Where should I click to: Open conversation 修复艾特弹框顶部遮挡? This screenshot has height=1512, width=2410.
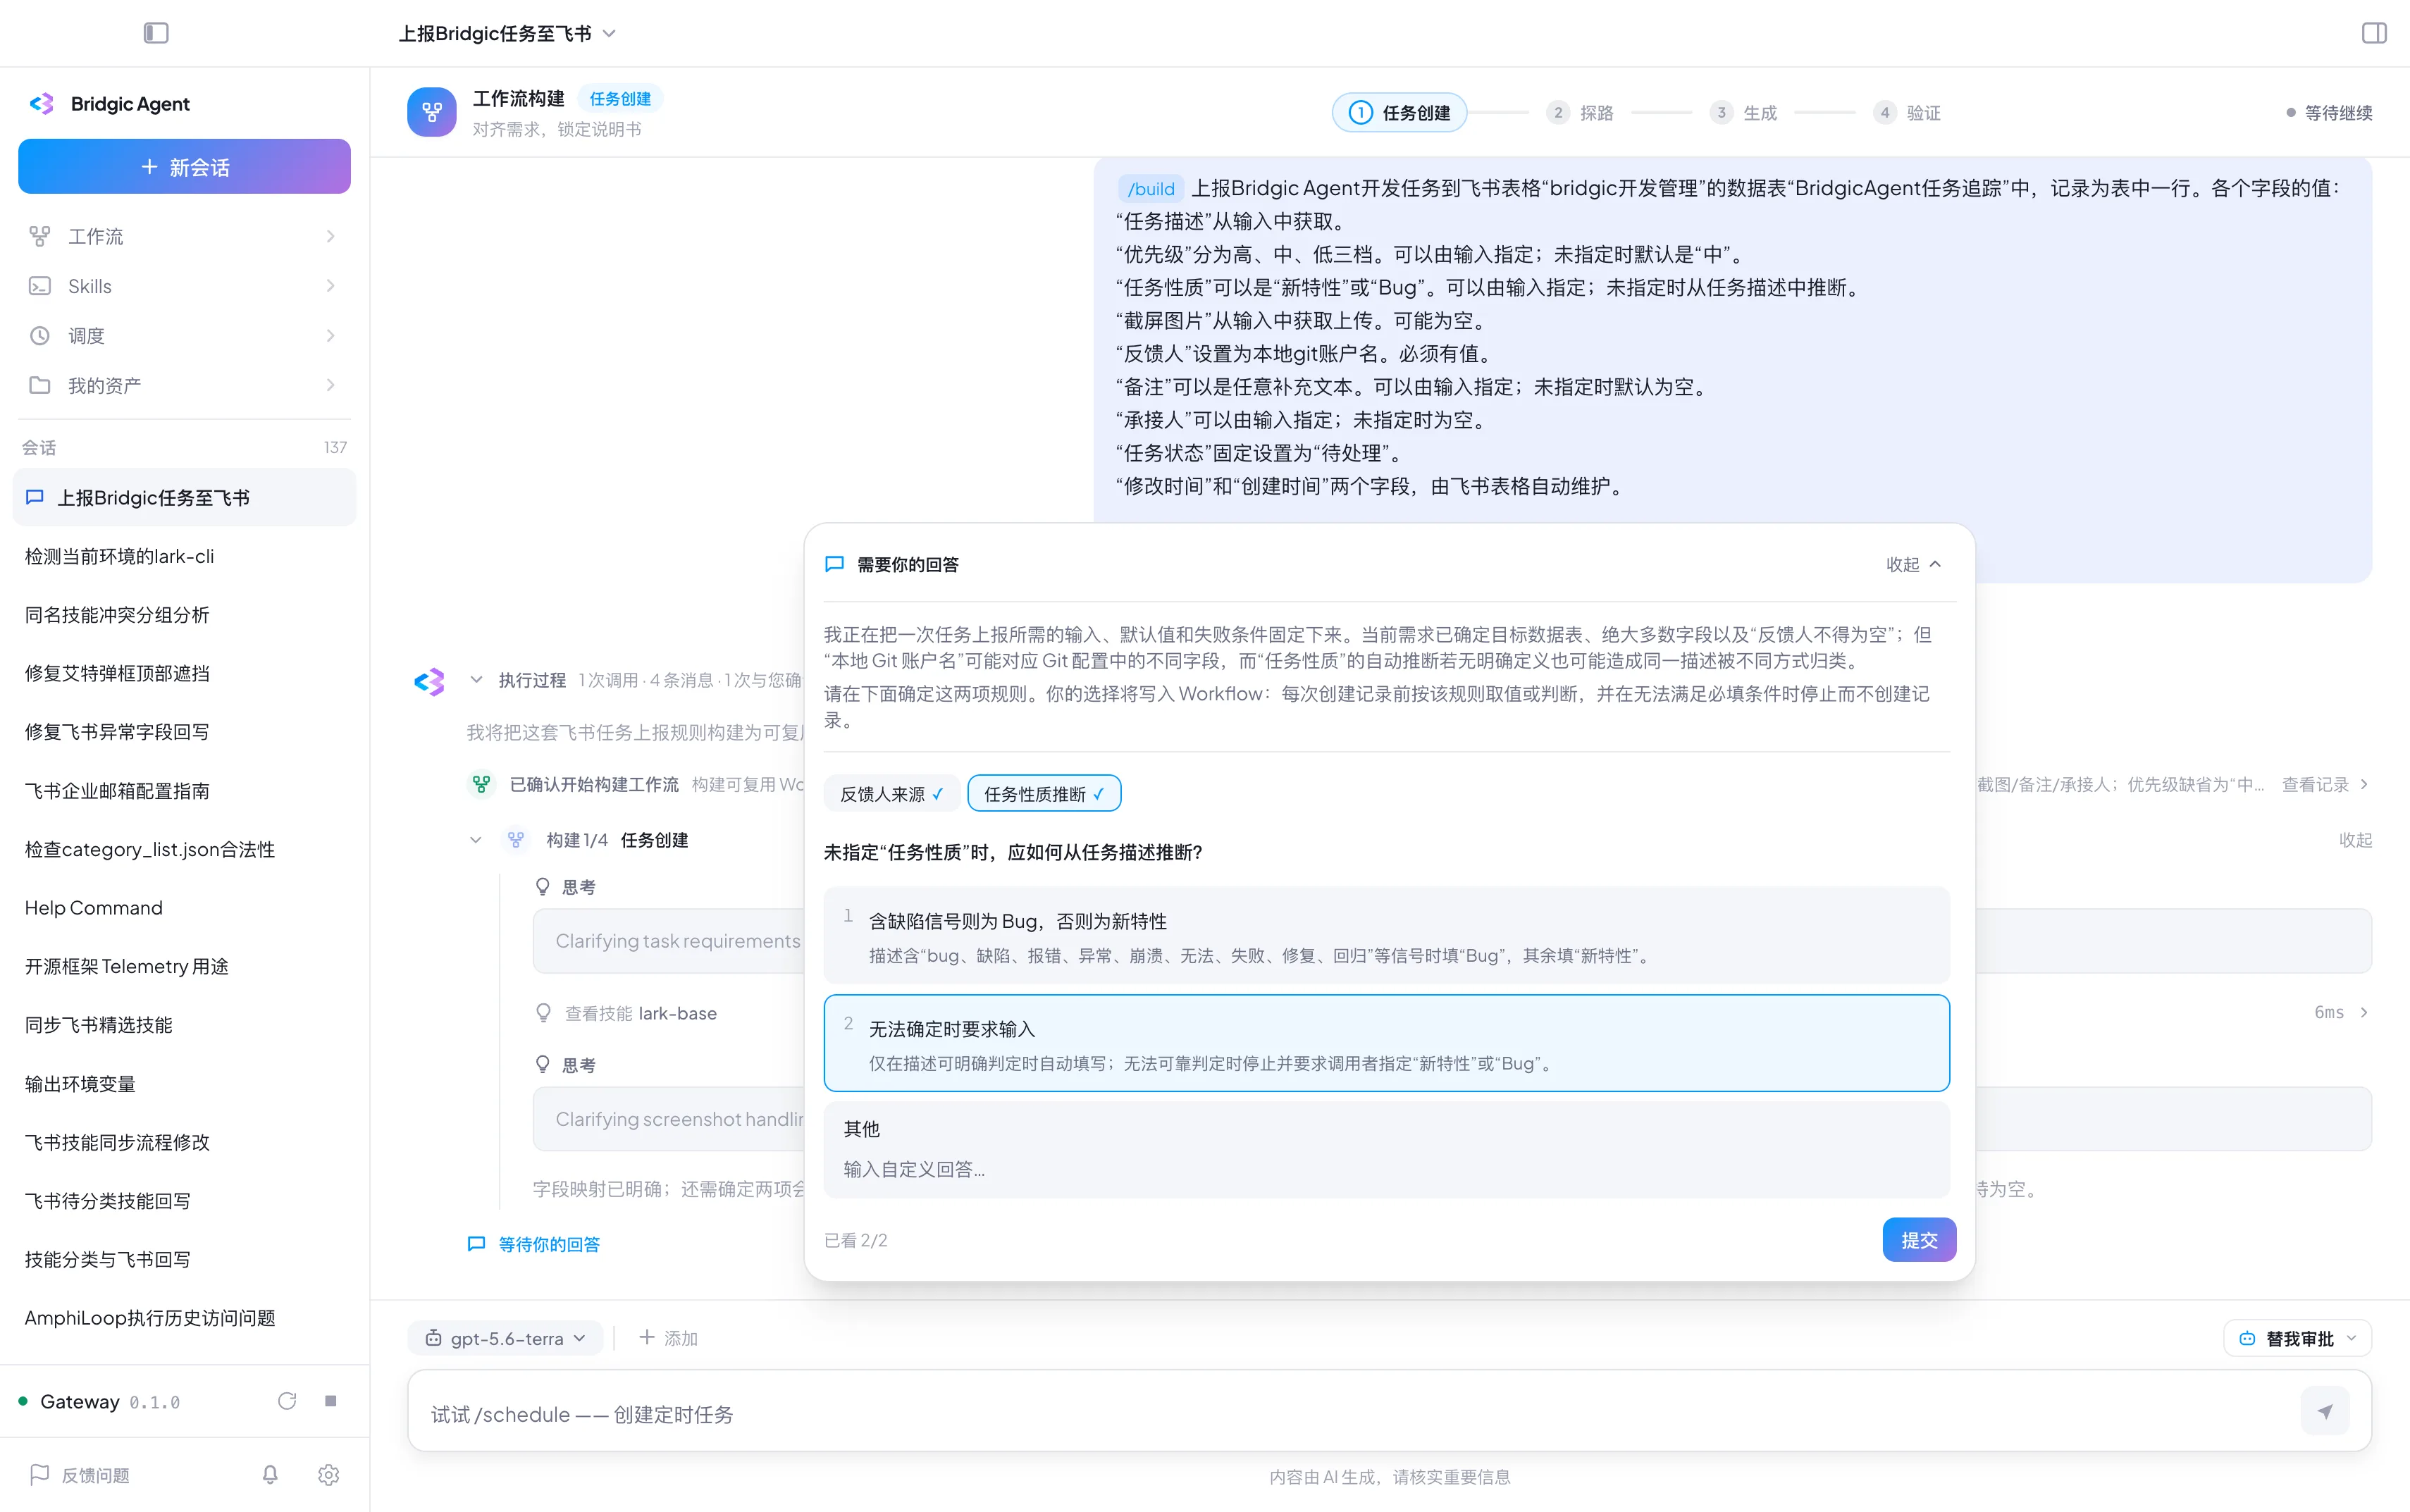[184, 673]
